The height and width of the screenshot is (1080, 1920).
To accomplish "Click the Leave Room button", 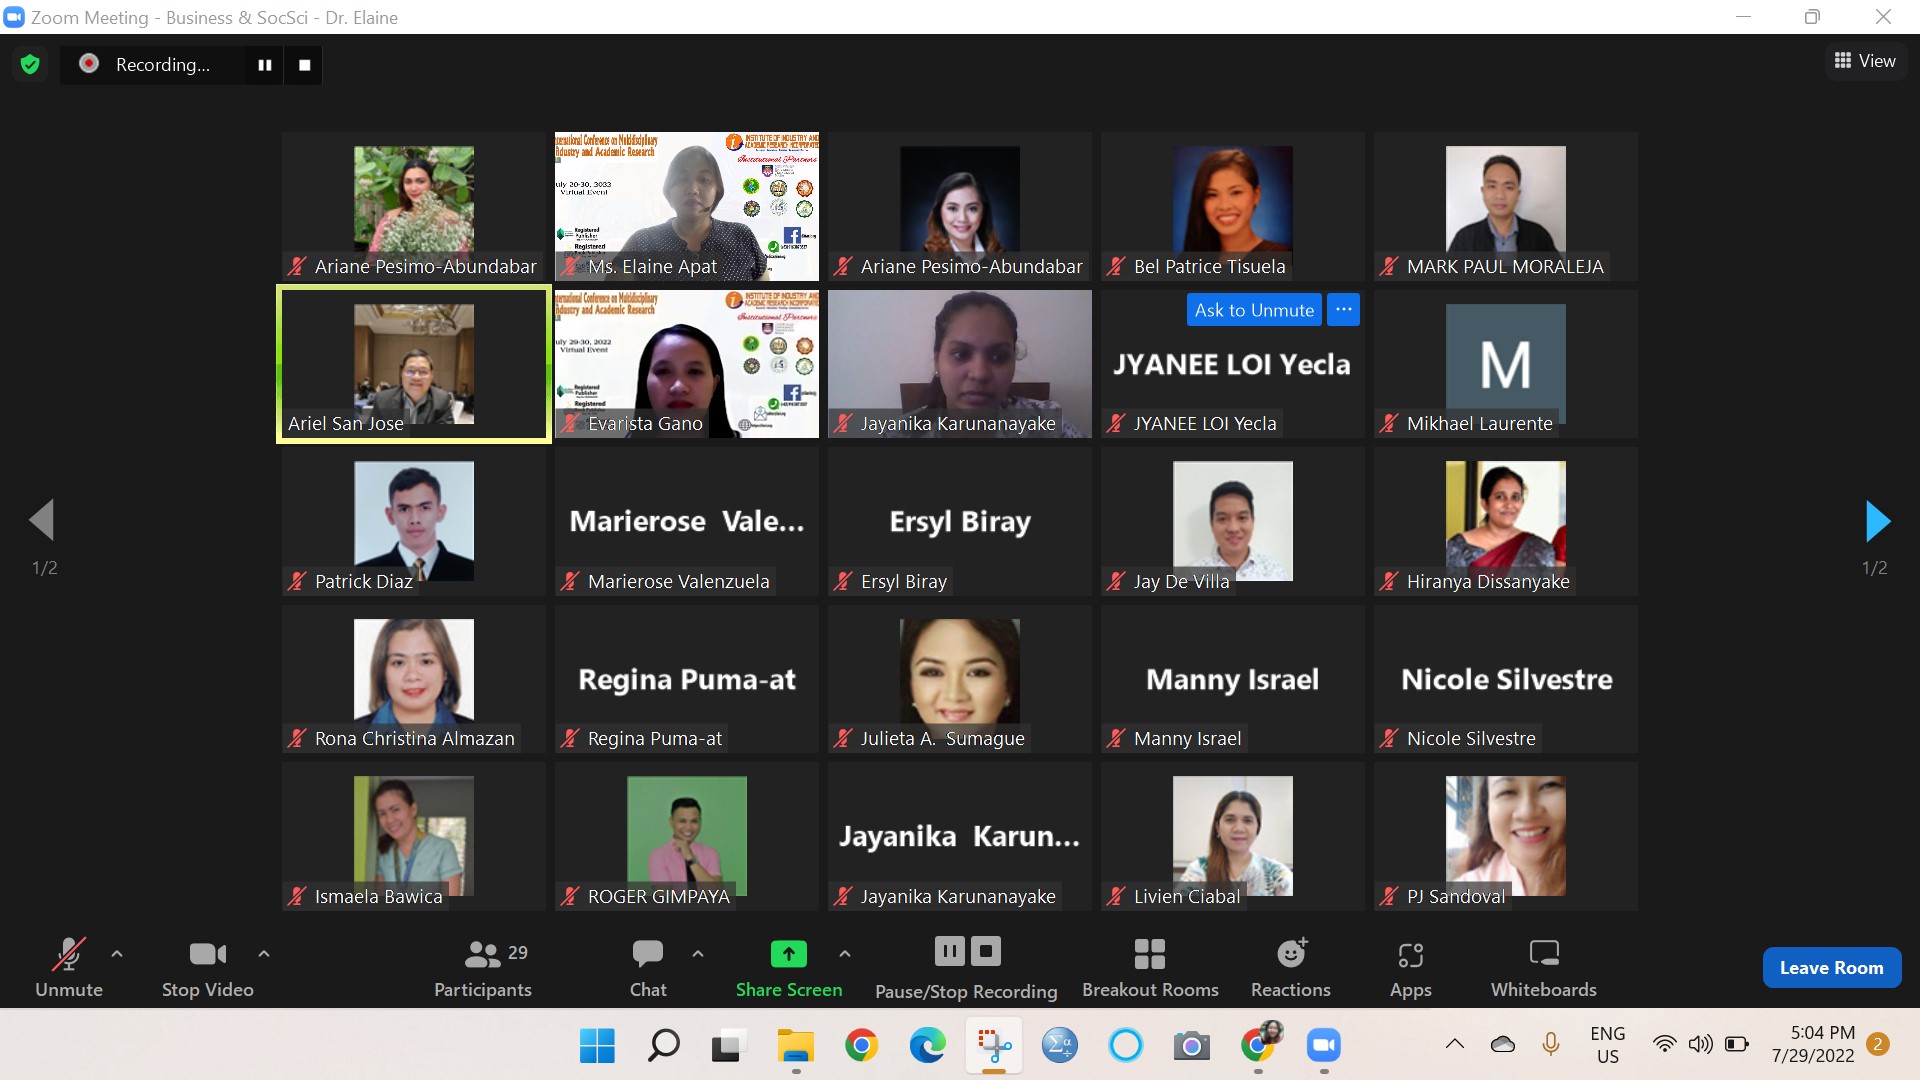I will click(x=1831, y=967).
